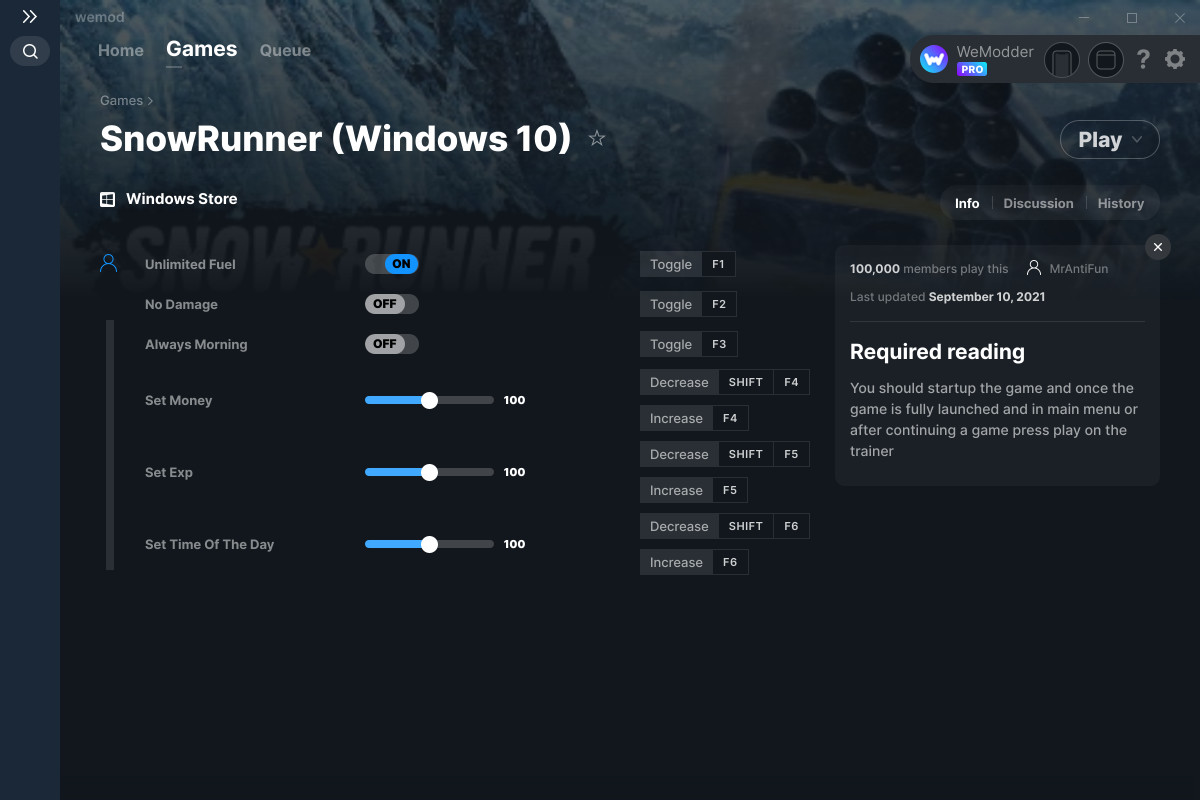Click the Set Money label
Screen dimensions: 1200x800
179,400
